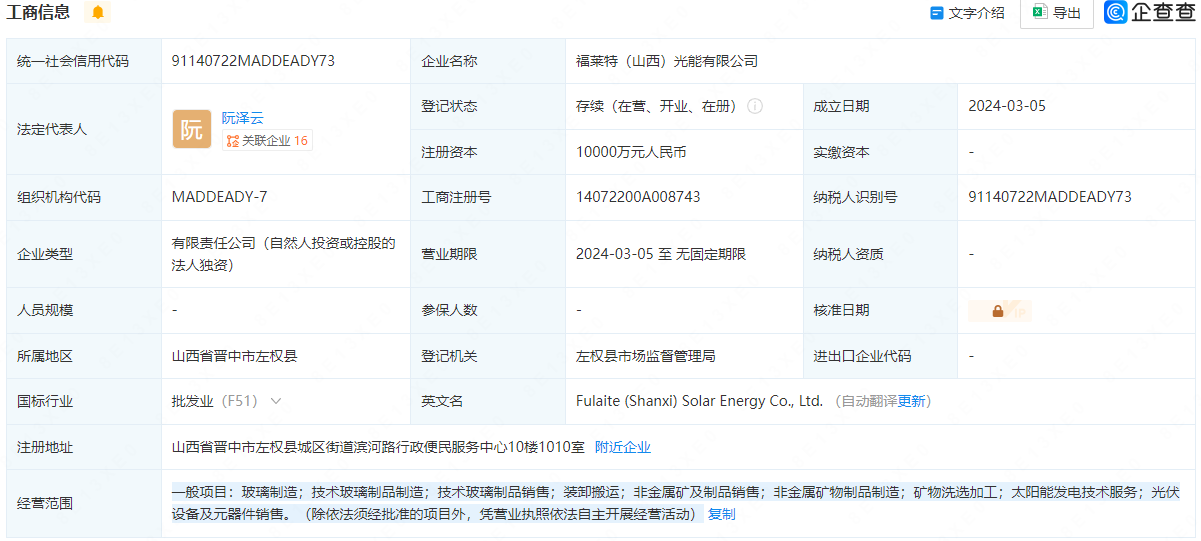Click the 导出 export button

(1057, 13)
